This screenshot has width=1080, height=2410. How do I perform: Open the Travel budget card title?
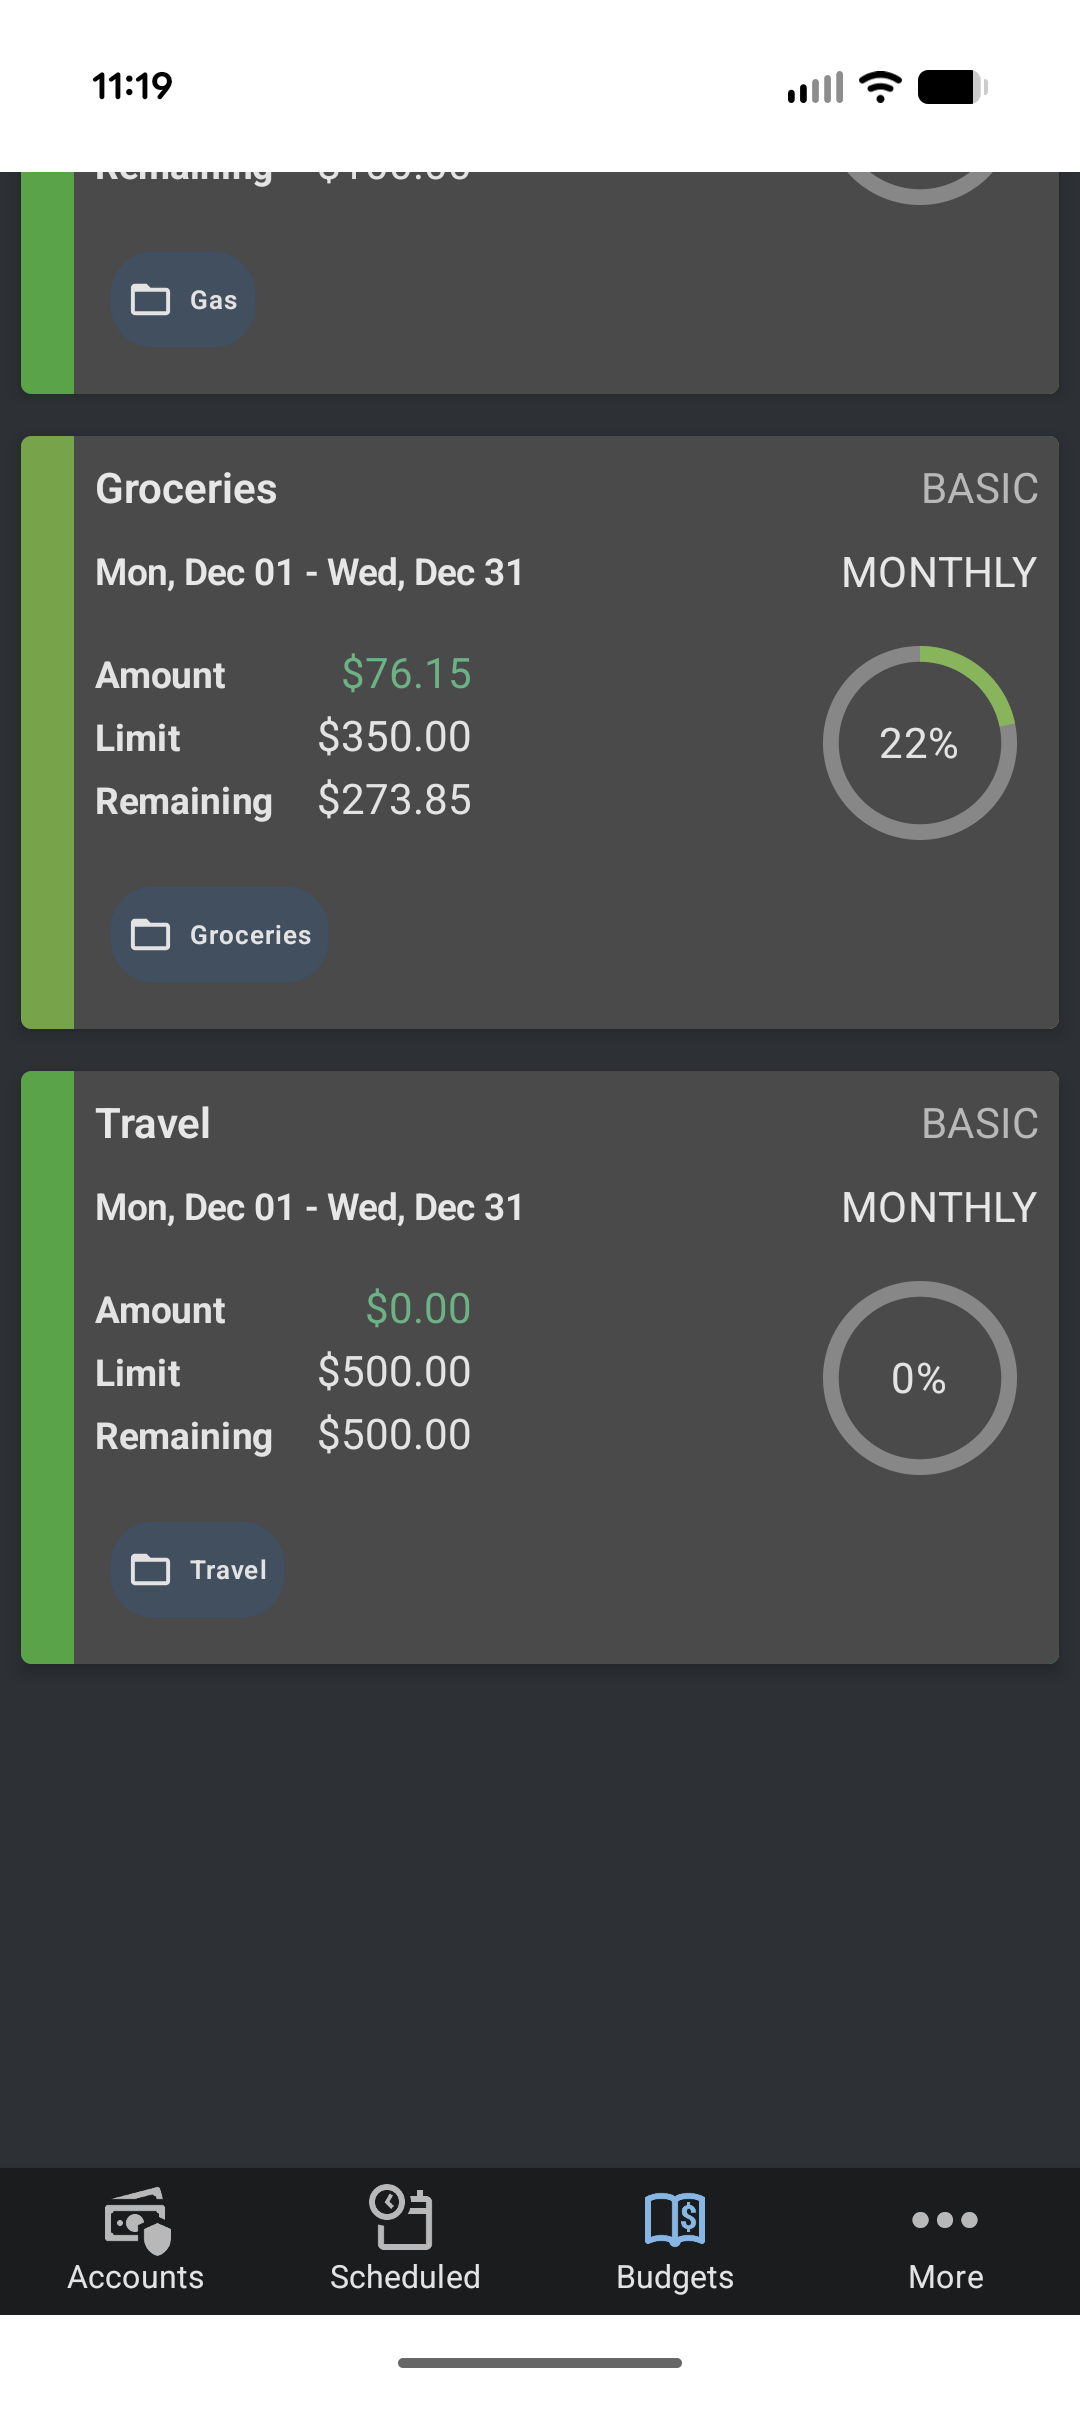click(153, 1124)
